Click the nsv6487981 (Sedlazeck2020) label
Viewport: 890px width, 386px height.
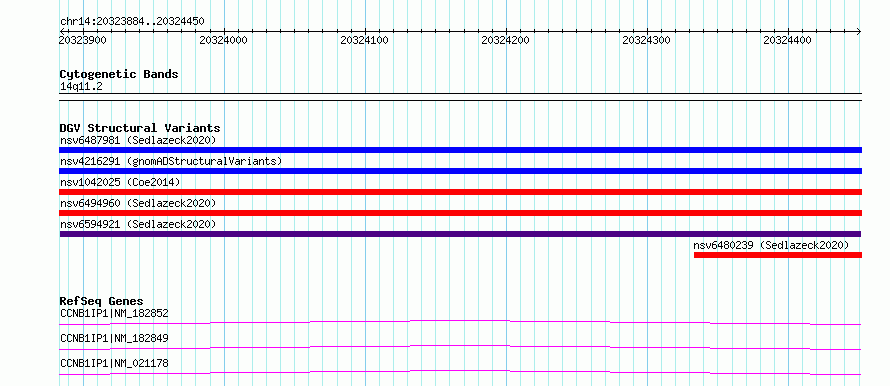pos(138,140)
